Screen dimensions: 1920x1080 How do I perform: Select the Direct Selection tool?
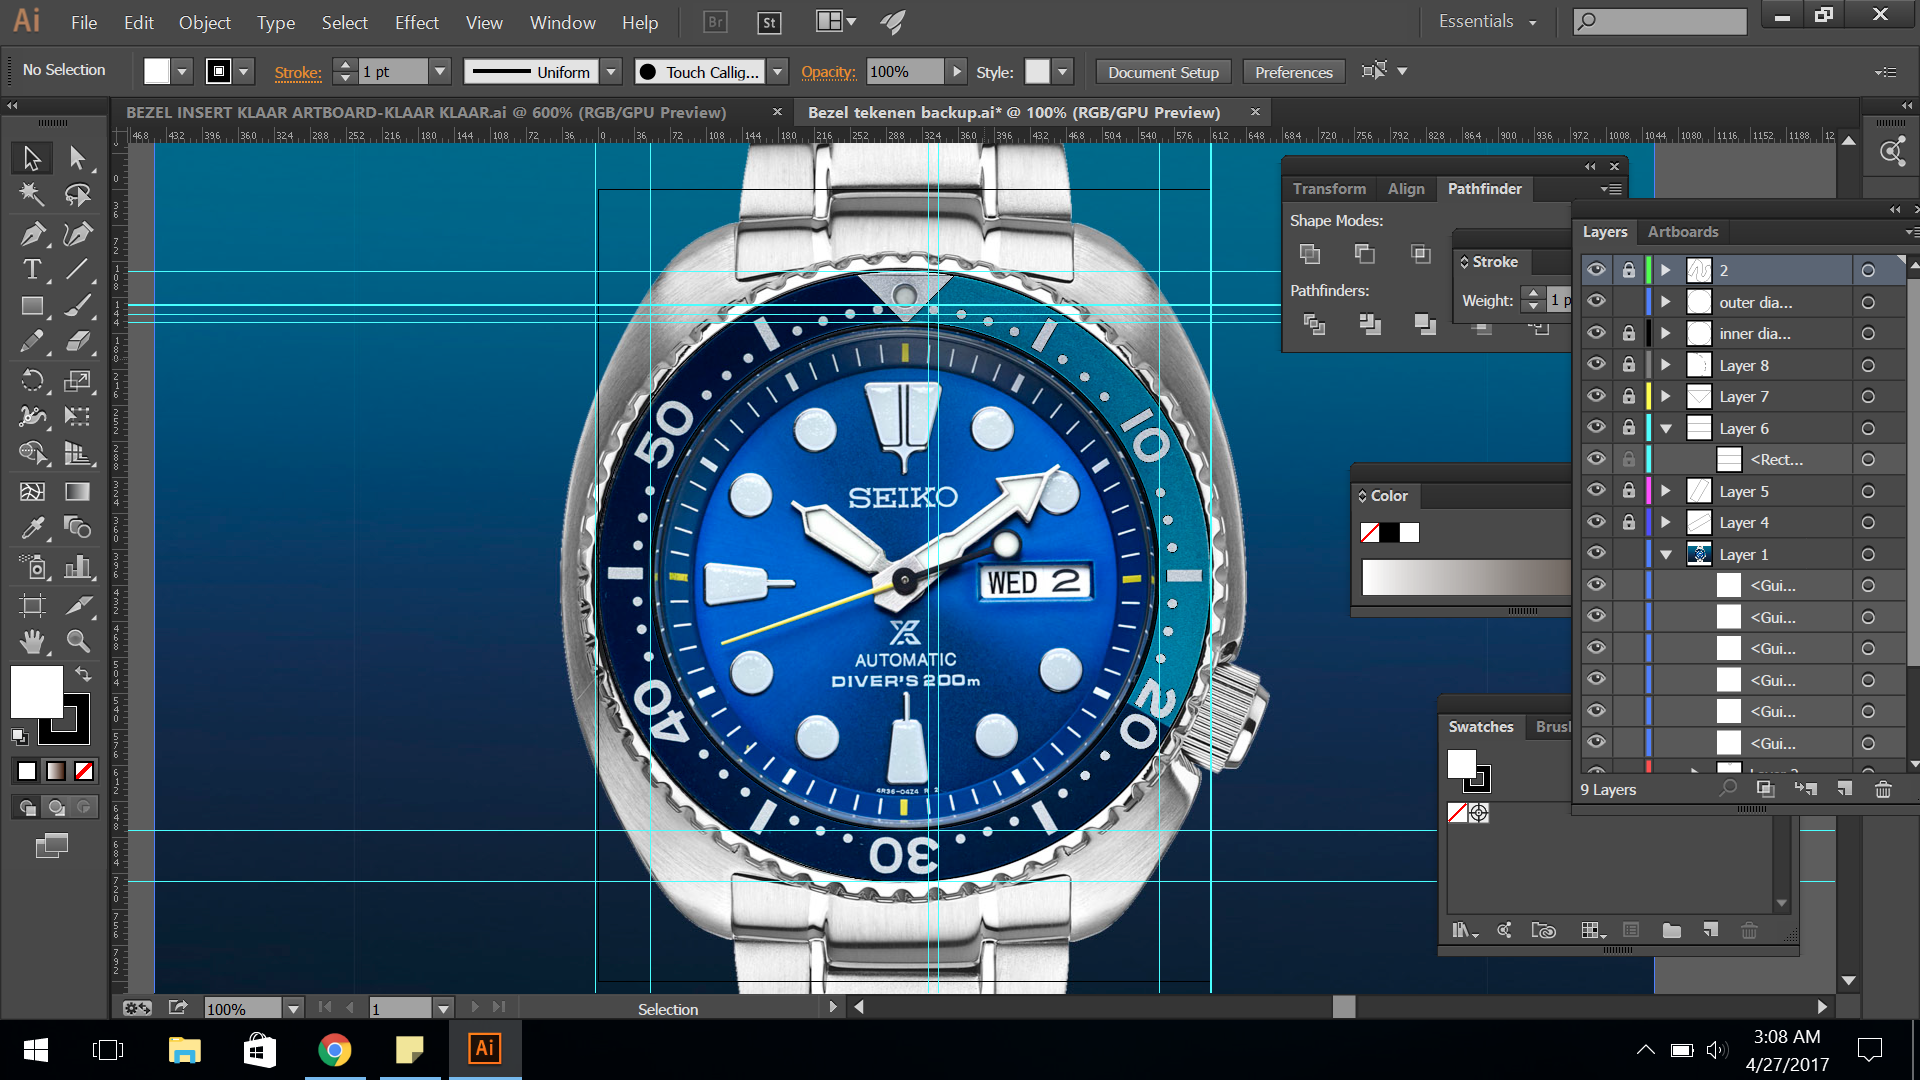[x=77, y=158]
